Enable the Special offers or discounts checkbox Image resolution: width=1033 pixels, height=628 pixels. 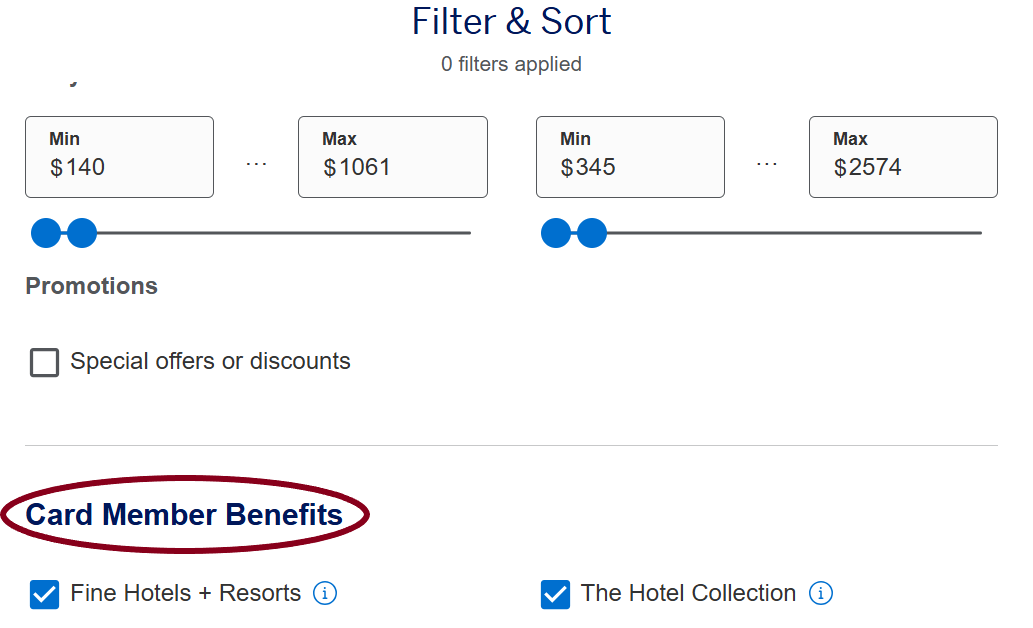point(44,362)
